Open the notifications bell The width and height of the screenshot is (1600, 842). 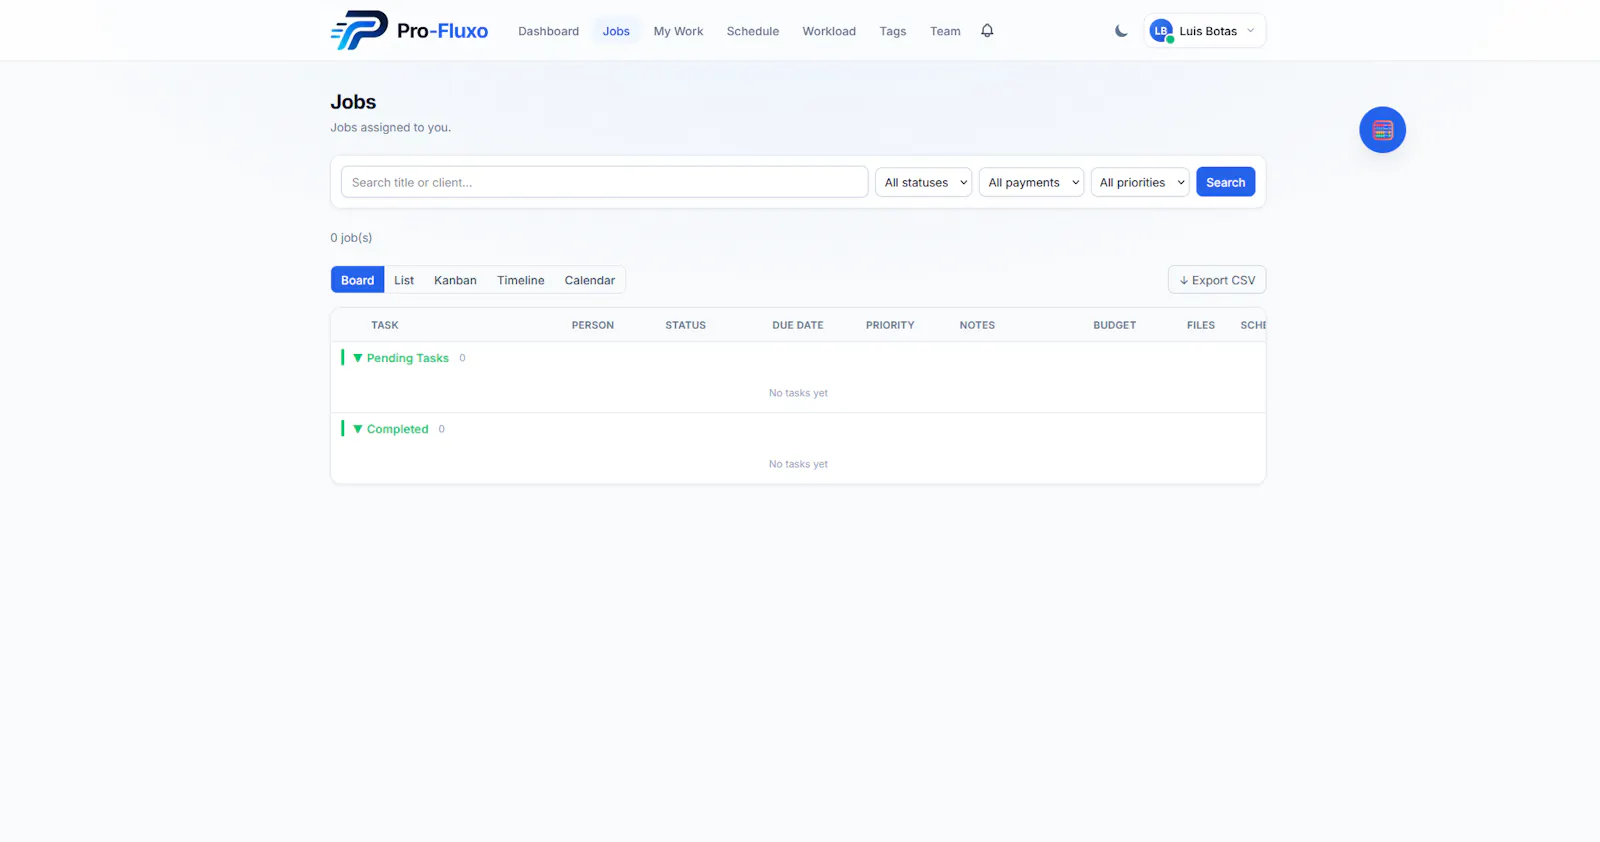(x=987, y=31)
